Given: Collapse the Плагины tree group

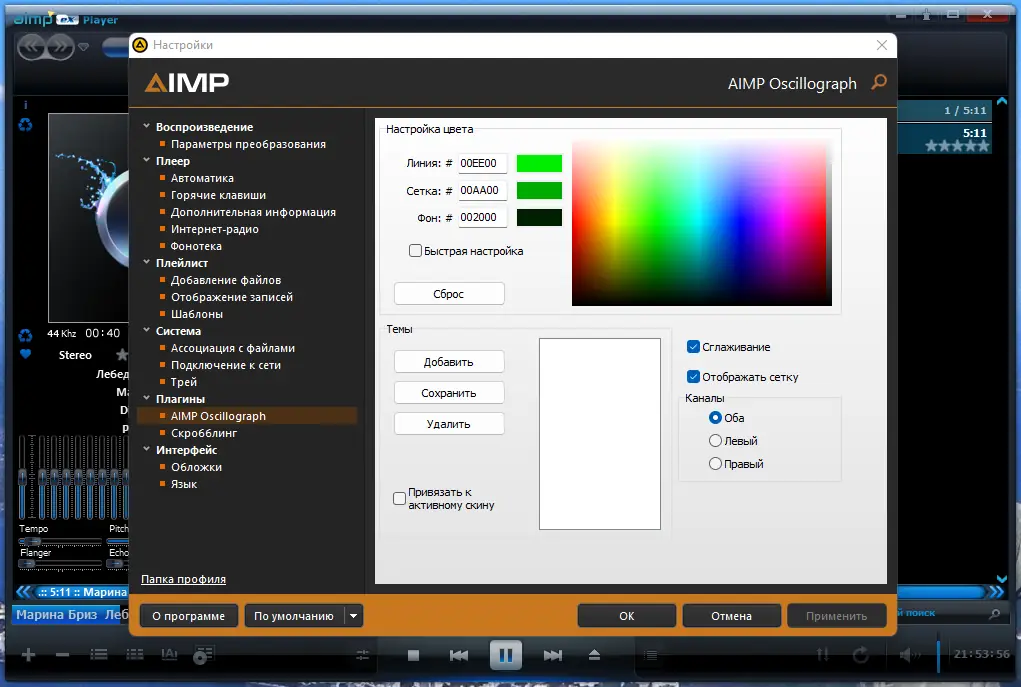Looking at the screenshot, I should pyautogui.click(x=147, y=399).
